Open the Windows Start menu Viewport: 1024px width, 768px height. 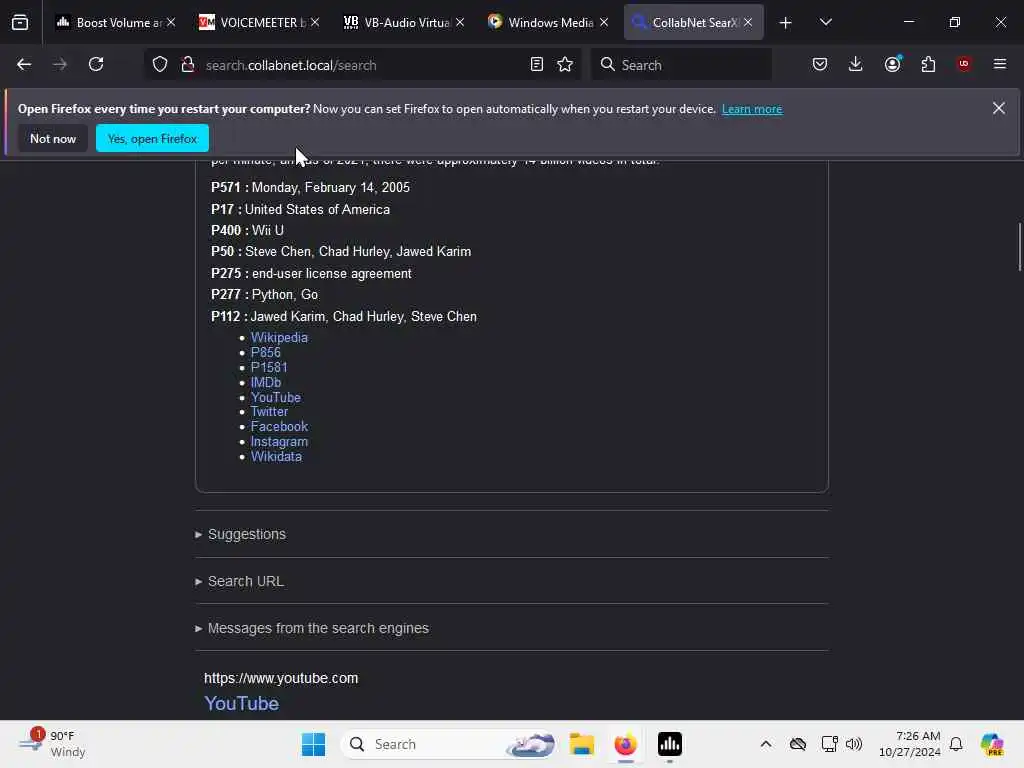[313, 744]
